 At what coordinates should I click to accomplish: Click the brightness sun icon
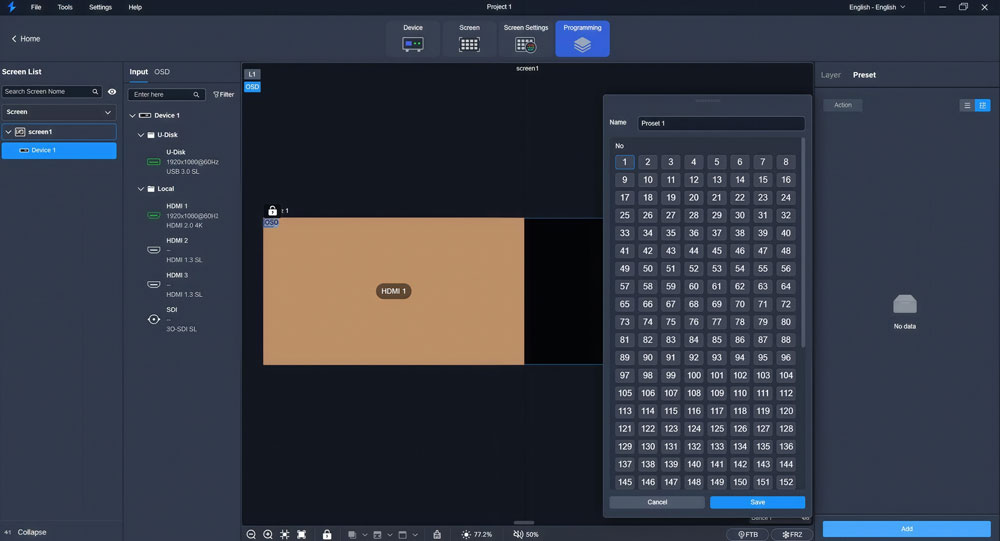pyautogui.click(x=466, y=534)
